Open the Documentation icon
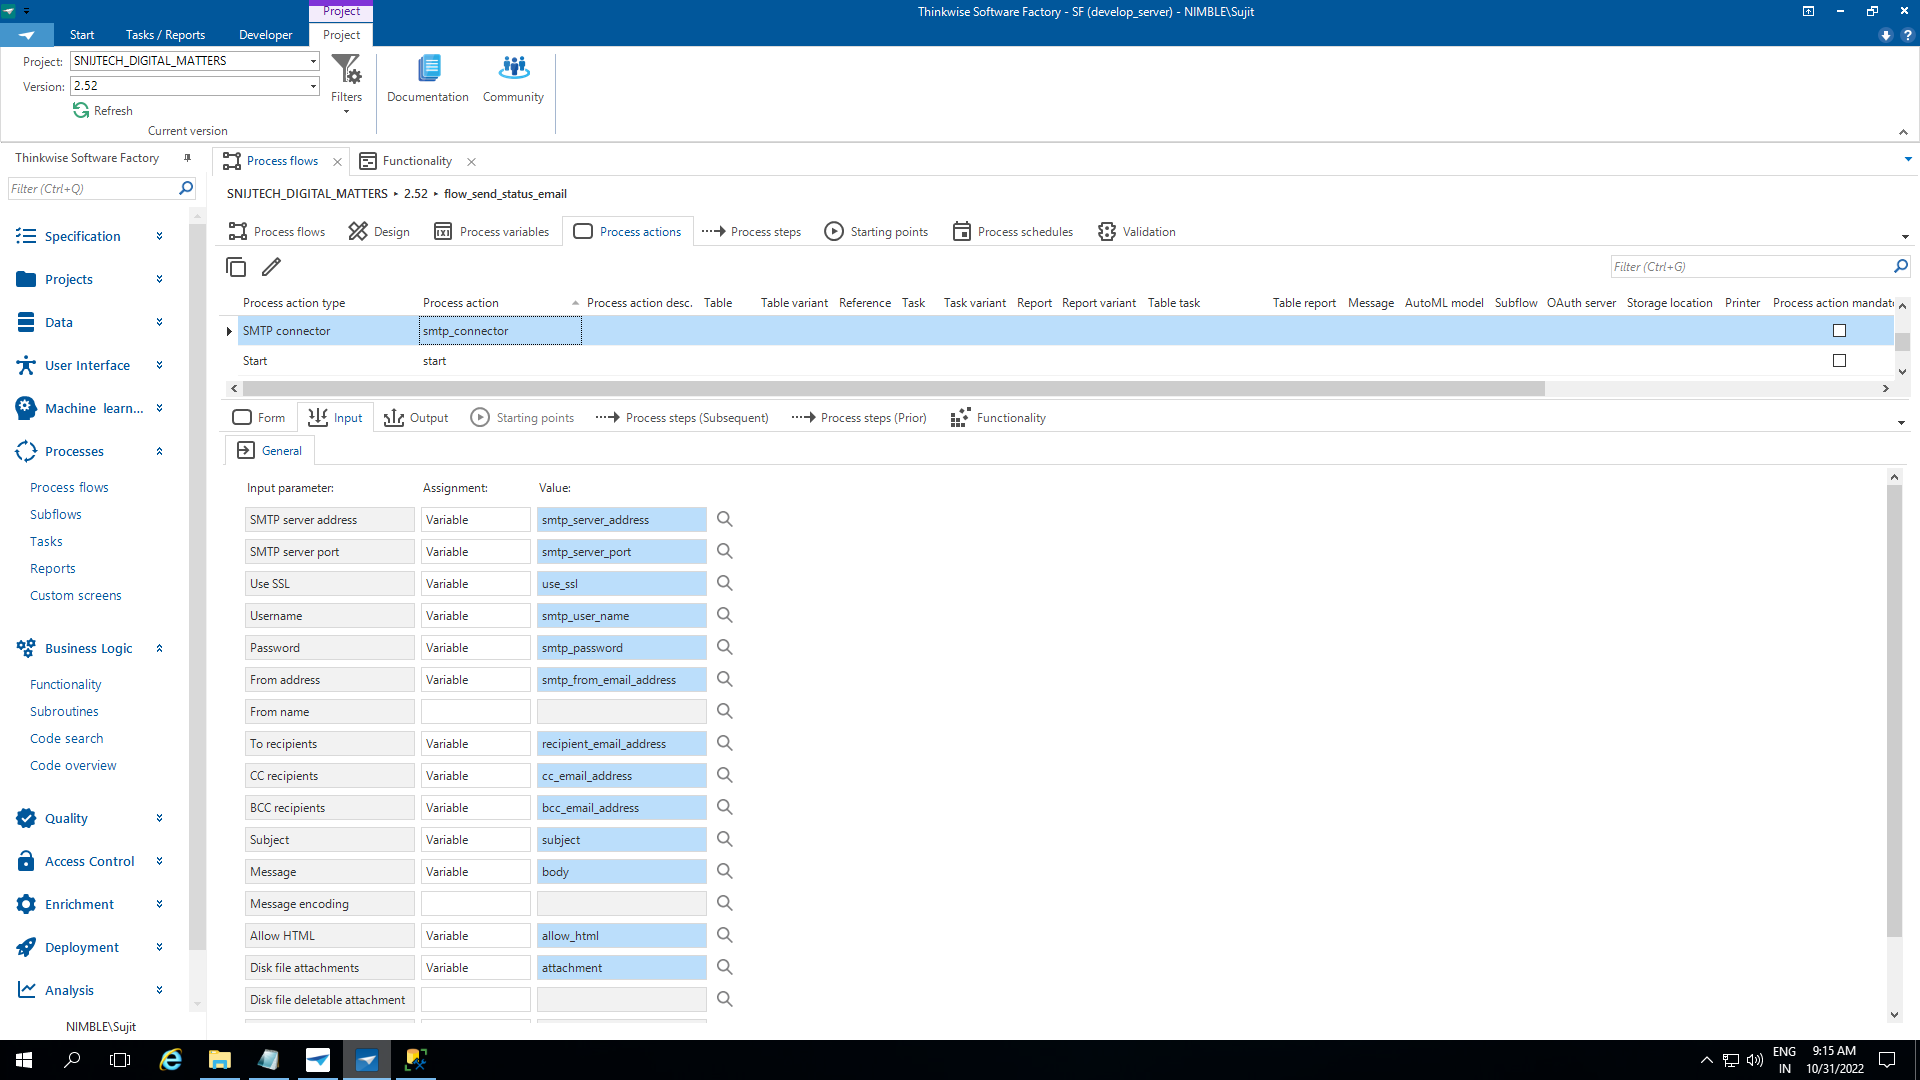 (428, 78)
